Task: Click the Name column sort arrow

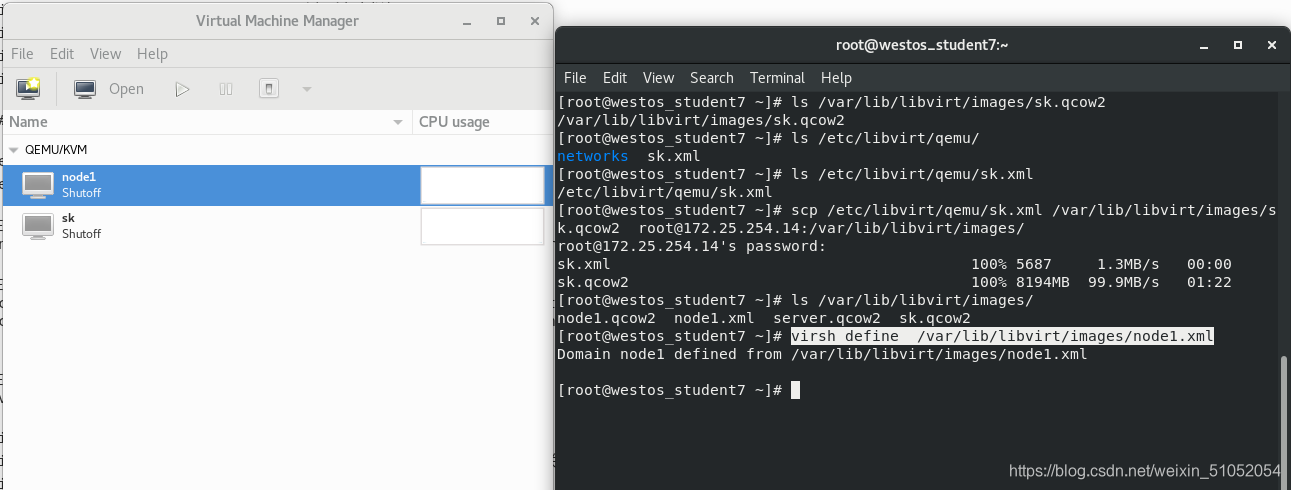Action: (x=398, y=123)
